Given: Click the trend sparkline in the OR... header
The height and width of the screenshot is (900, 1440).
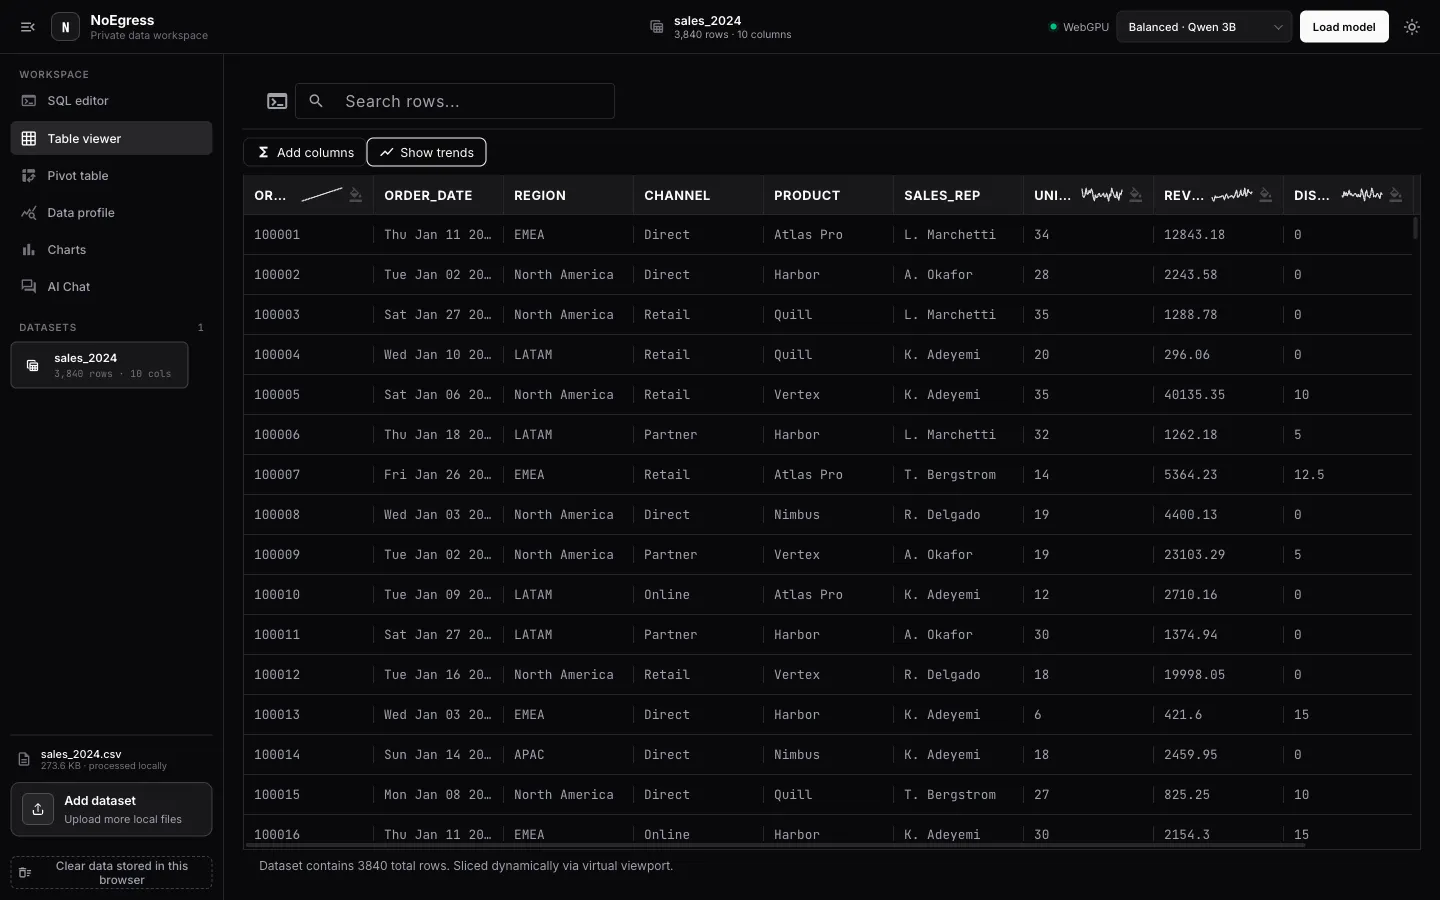Looking at the screenshot, I should click(x=322, y=195).
